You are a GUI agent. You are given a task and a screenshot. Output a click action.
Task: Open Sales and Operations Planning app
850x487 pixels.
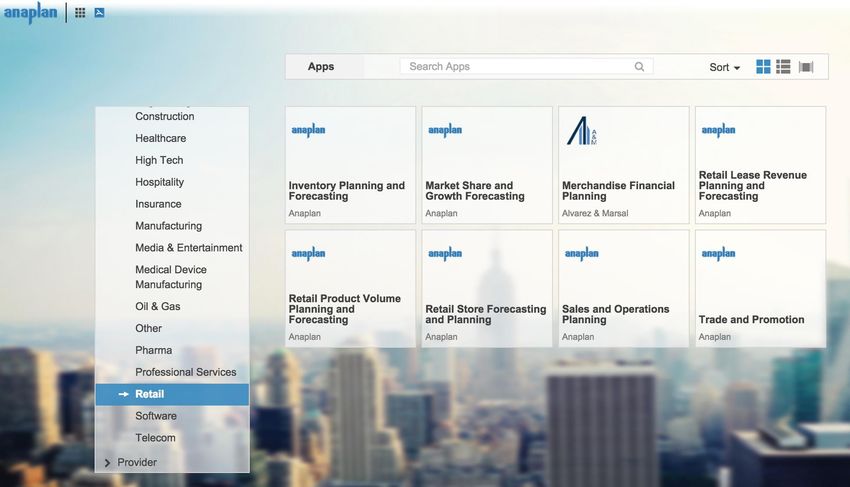pos(615,314)
